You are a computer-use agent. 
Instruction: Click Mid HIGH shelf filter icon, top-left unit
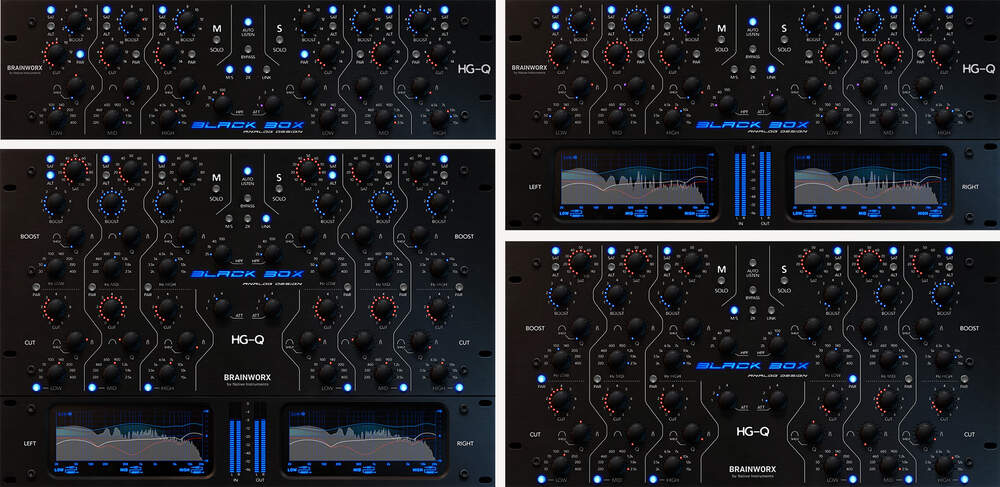coord(168,88)
